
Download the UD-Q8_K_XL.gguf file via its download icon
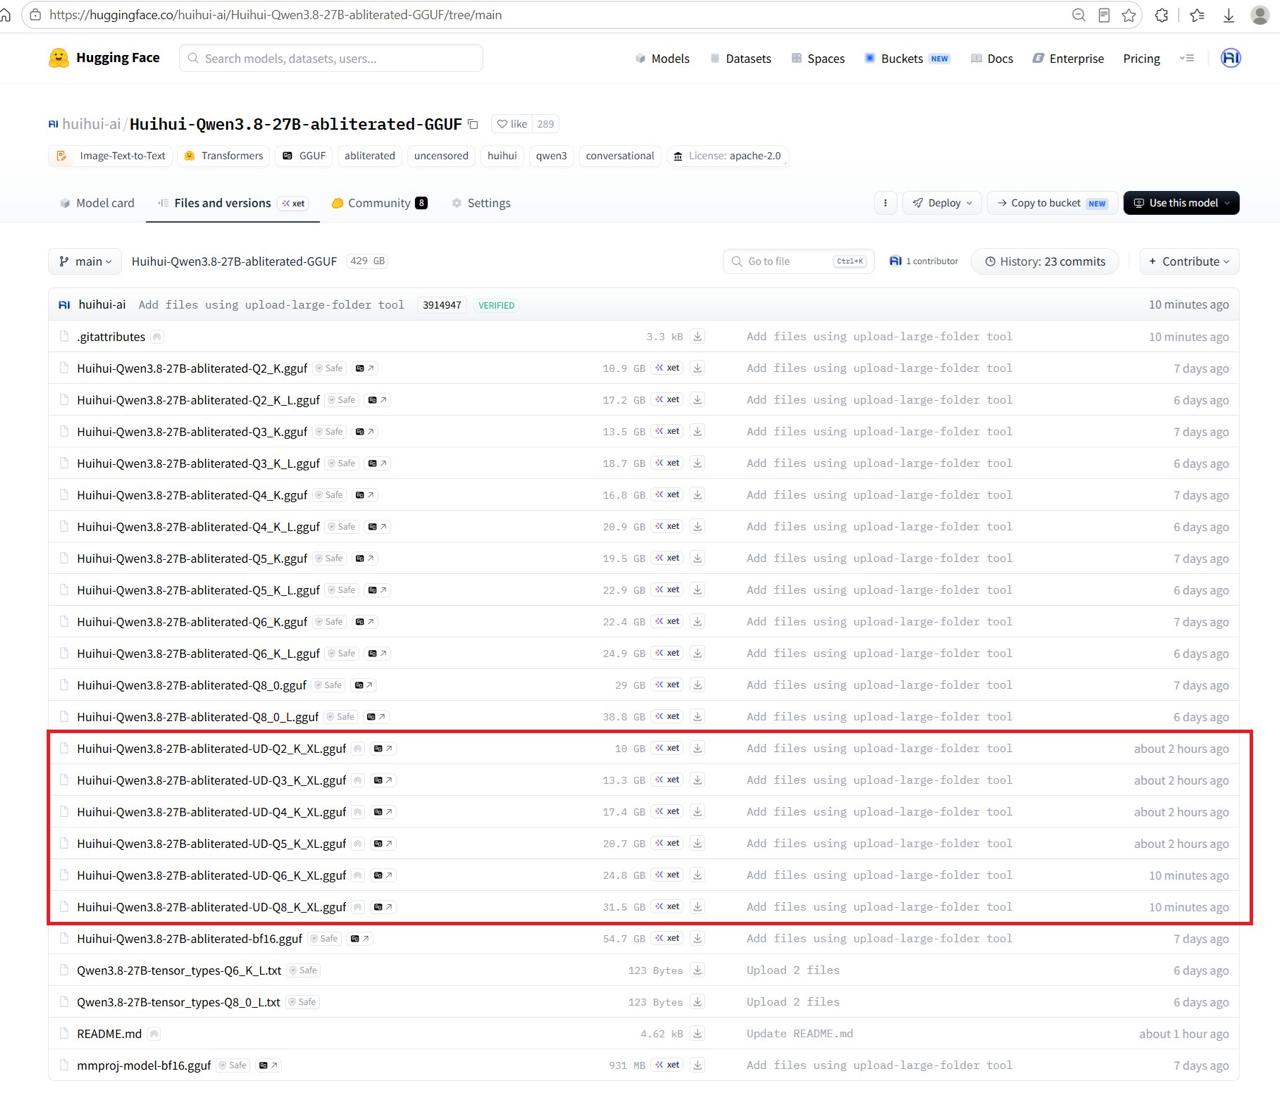click(x=697, y=907)
